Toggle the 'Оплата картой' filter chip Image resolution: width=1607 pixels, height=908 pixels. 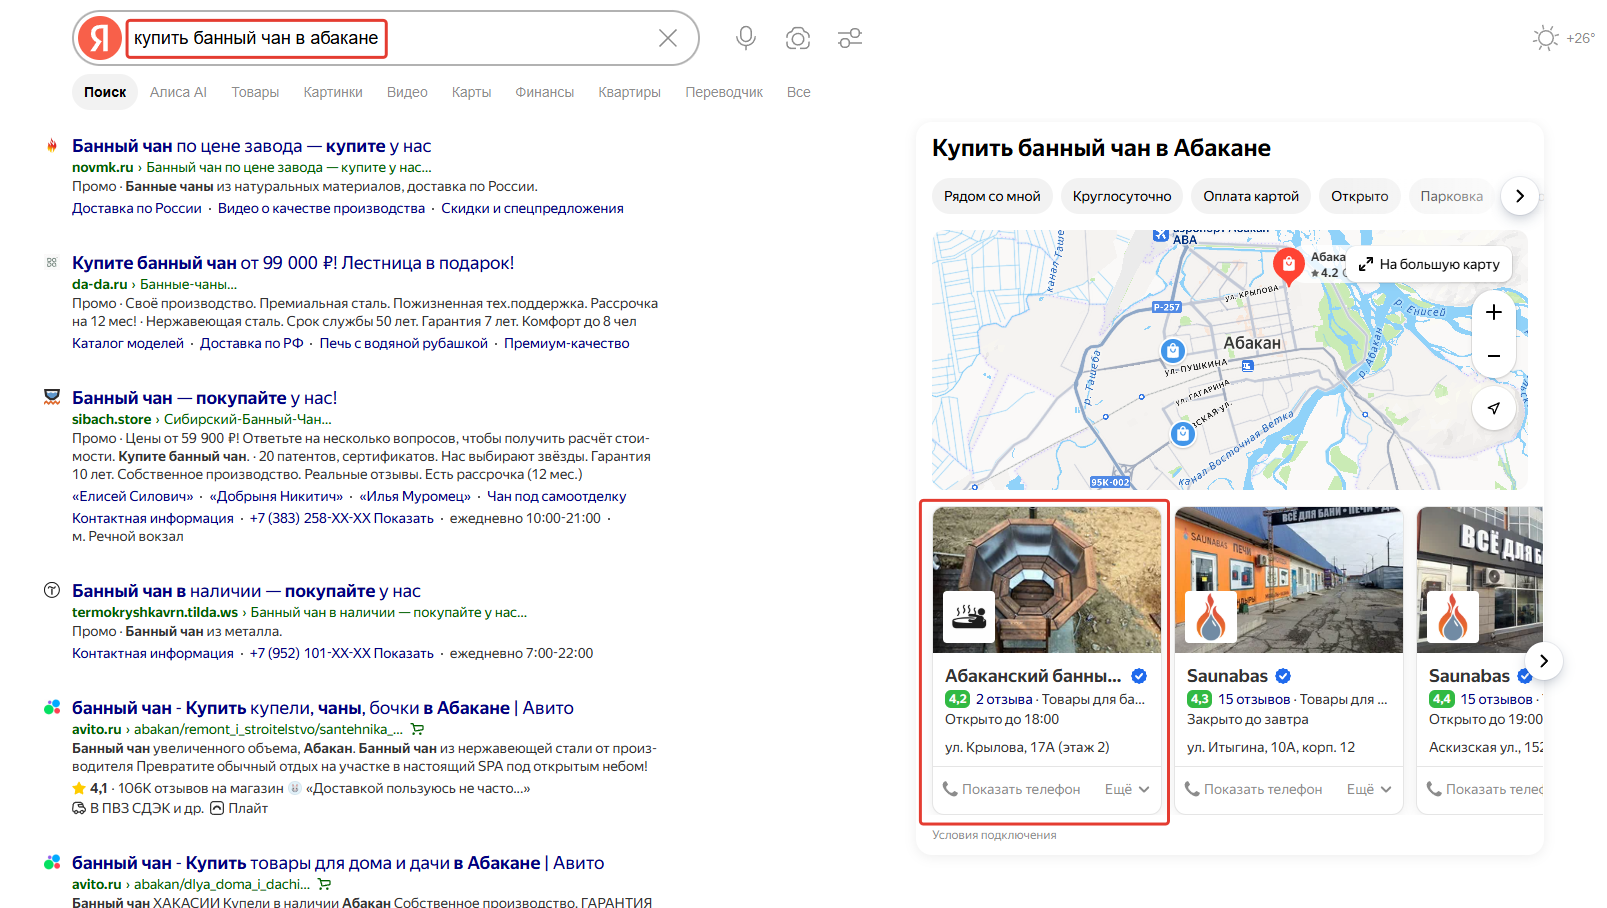[1251, 196]
